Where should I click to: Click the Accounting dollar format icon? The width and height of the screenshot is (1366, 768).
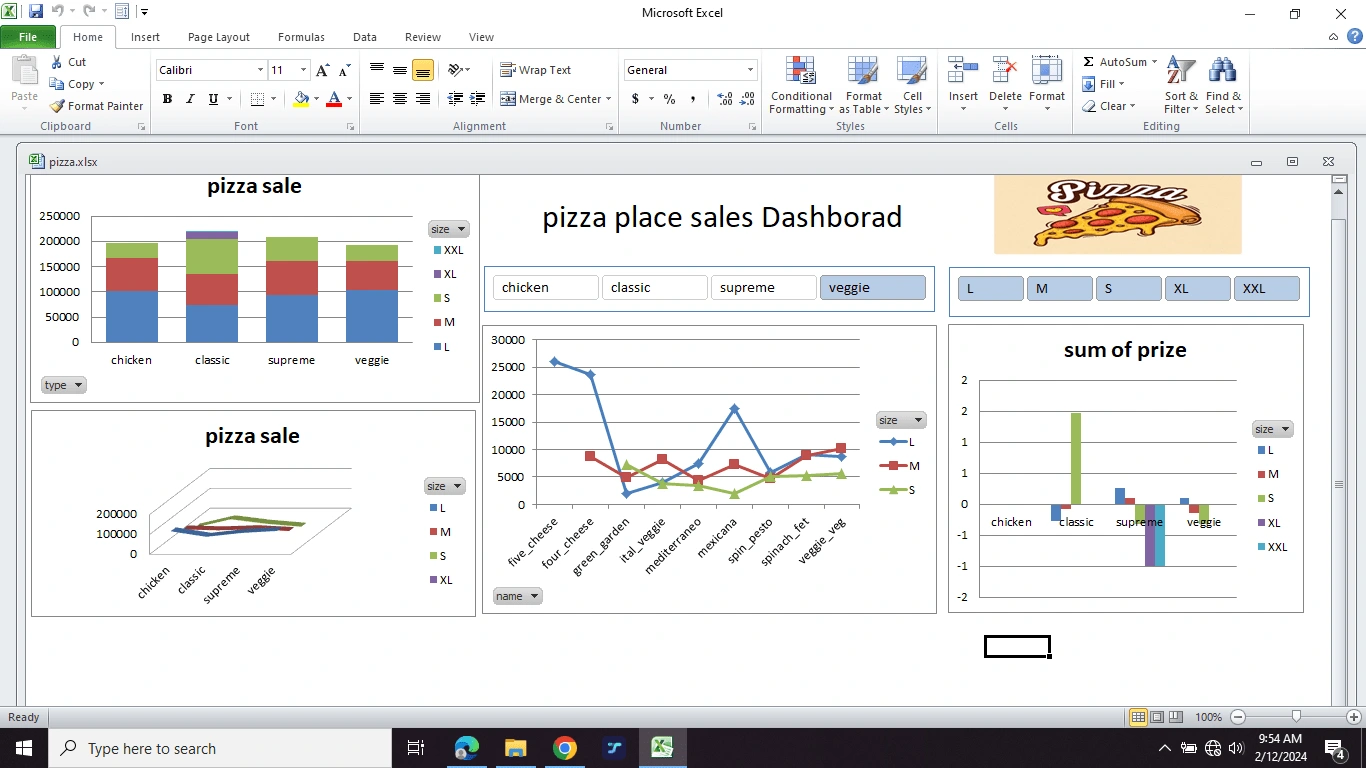pos(635,99)
